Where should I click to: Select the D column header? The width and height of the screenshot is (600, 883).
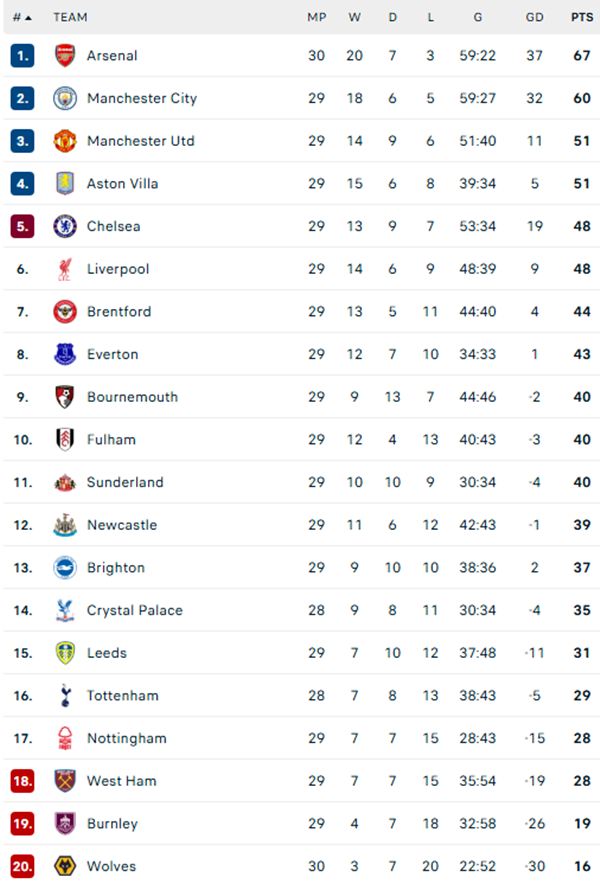pos(392,17)
